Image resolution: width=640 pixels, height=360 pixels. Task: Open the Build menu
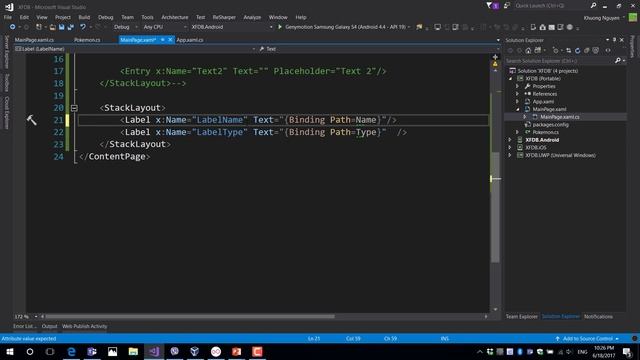coord(84,17)
